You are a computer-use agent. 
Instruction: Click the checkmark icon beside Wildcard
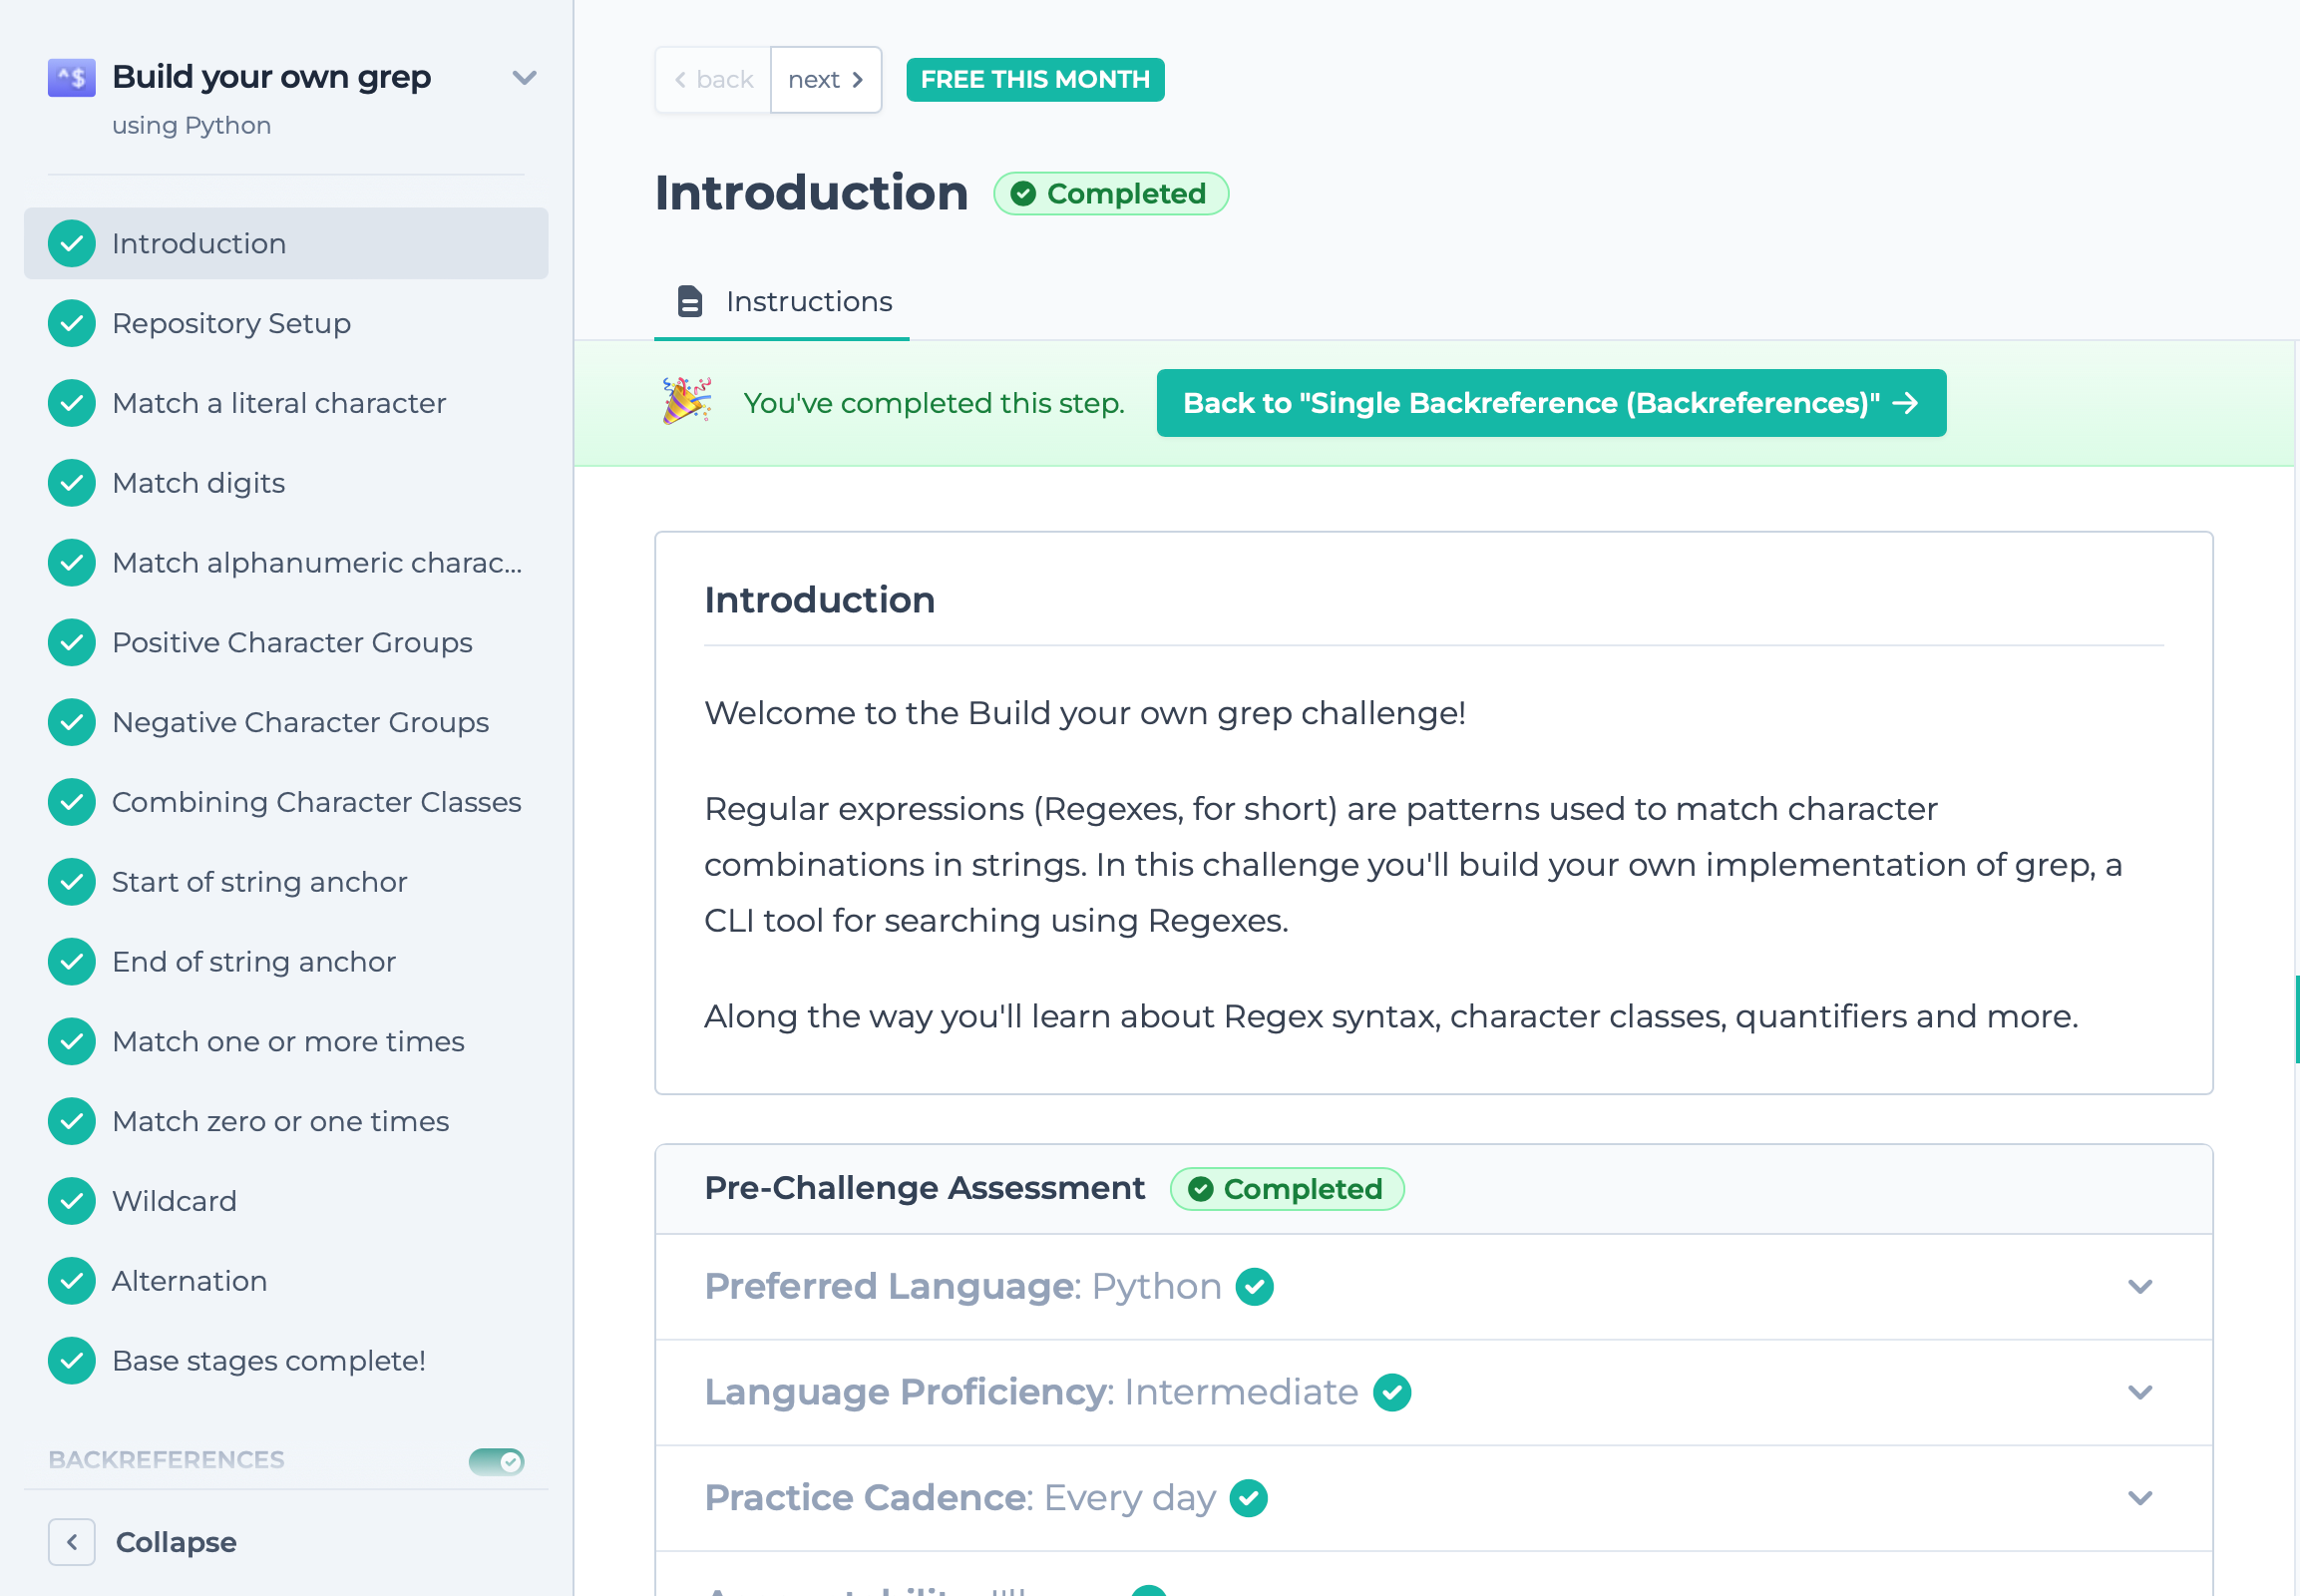[72, 1201]
